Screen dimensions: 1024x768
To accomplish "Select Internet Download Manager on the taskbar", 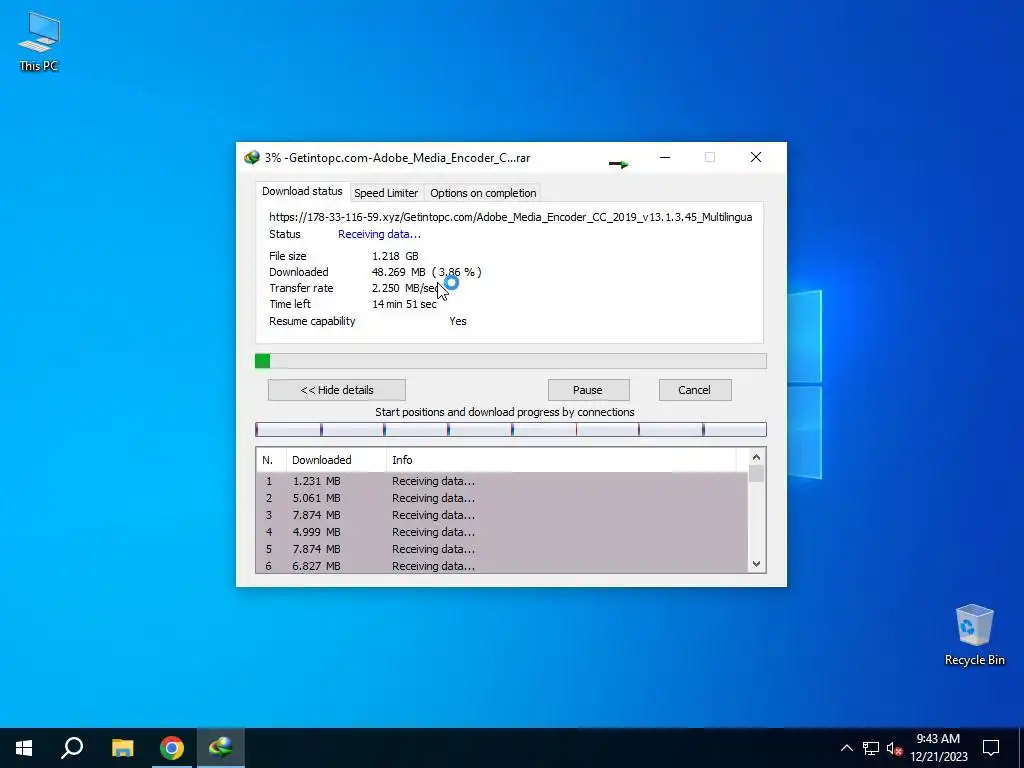I will 221,748.
